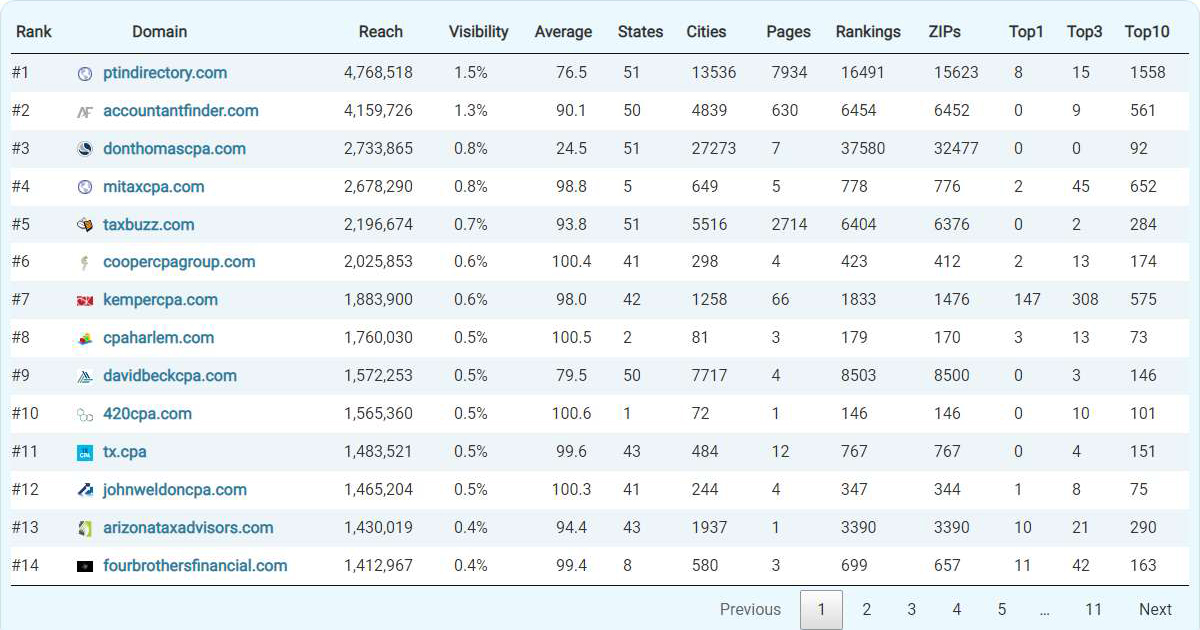Open the davidbeckcpa.com domain link
The height and width of the screenshot is (630, 1200).
[x=170, y=376]
